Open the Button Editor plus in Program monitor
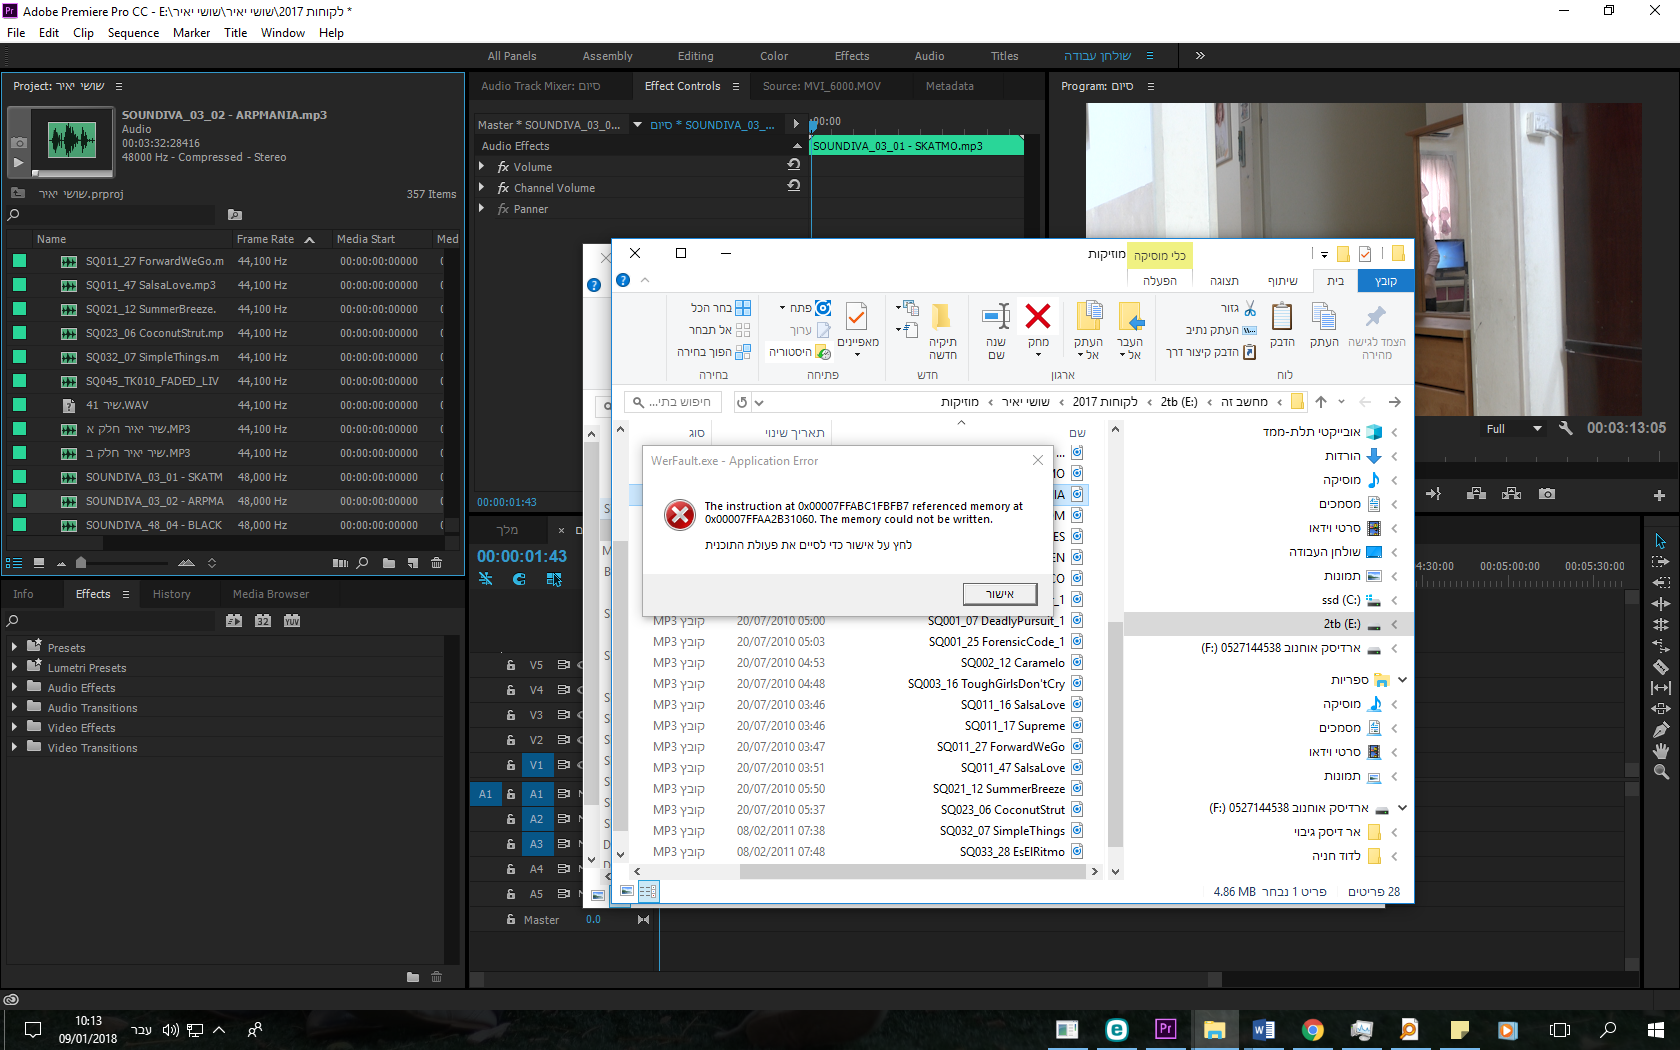This screenshot has height=1050, width=1680. click(x=1659, y=495)
